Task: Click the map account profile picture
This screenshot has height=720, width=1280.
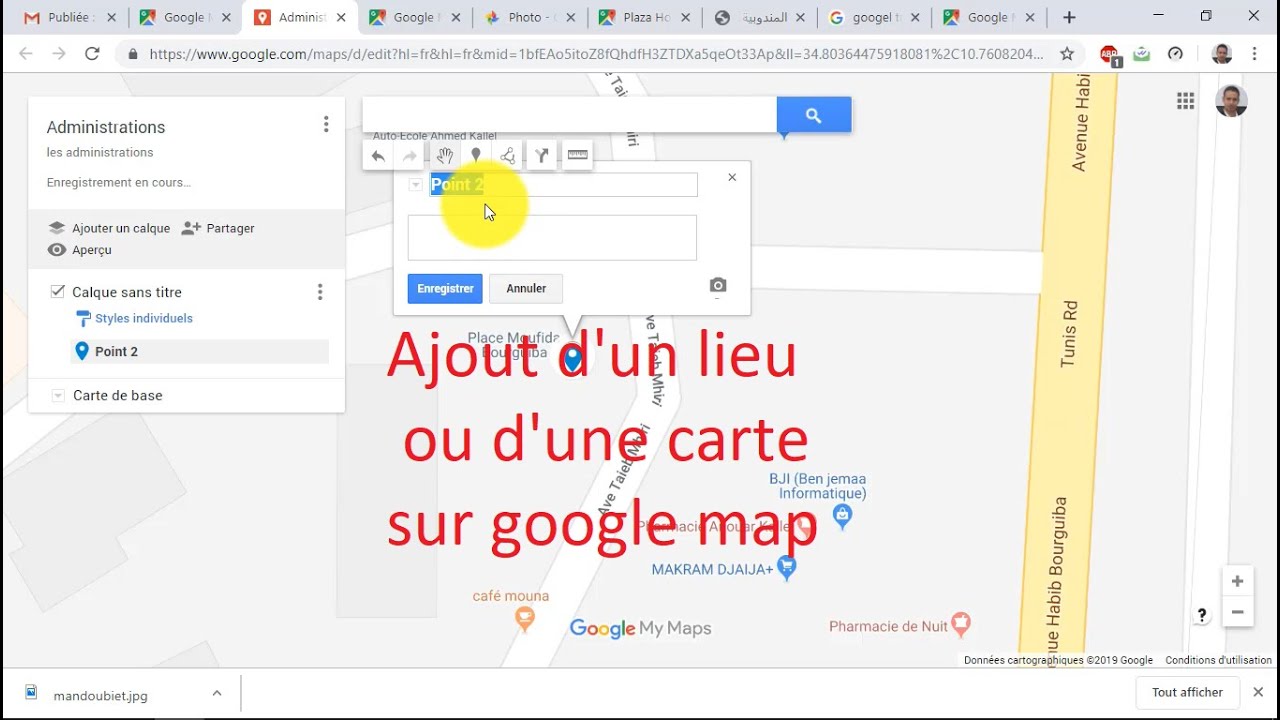Action: [1231, 100]
